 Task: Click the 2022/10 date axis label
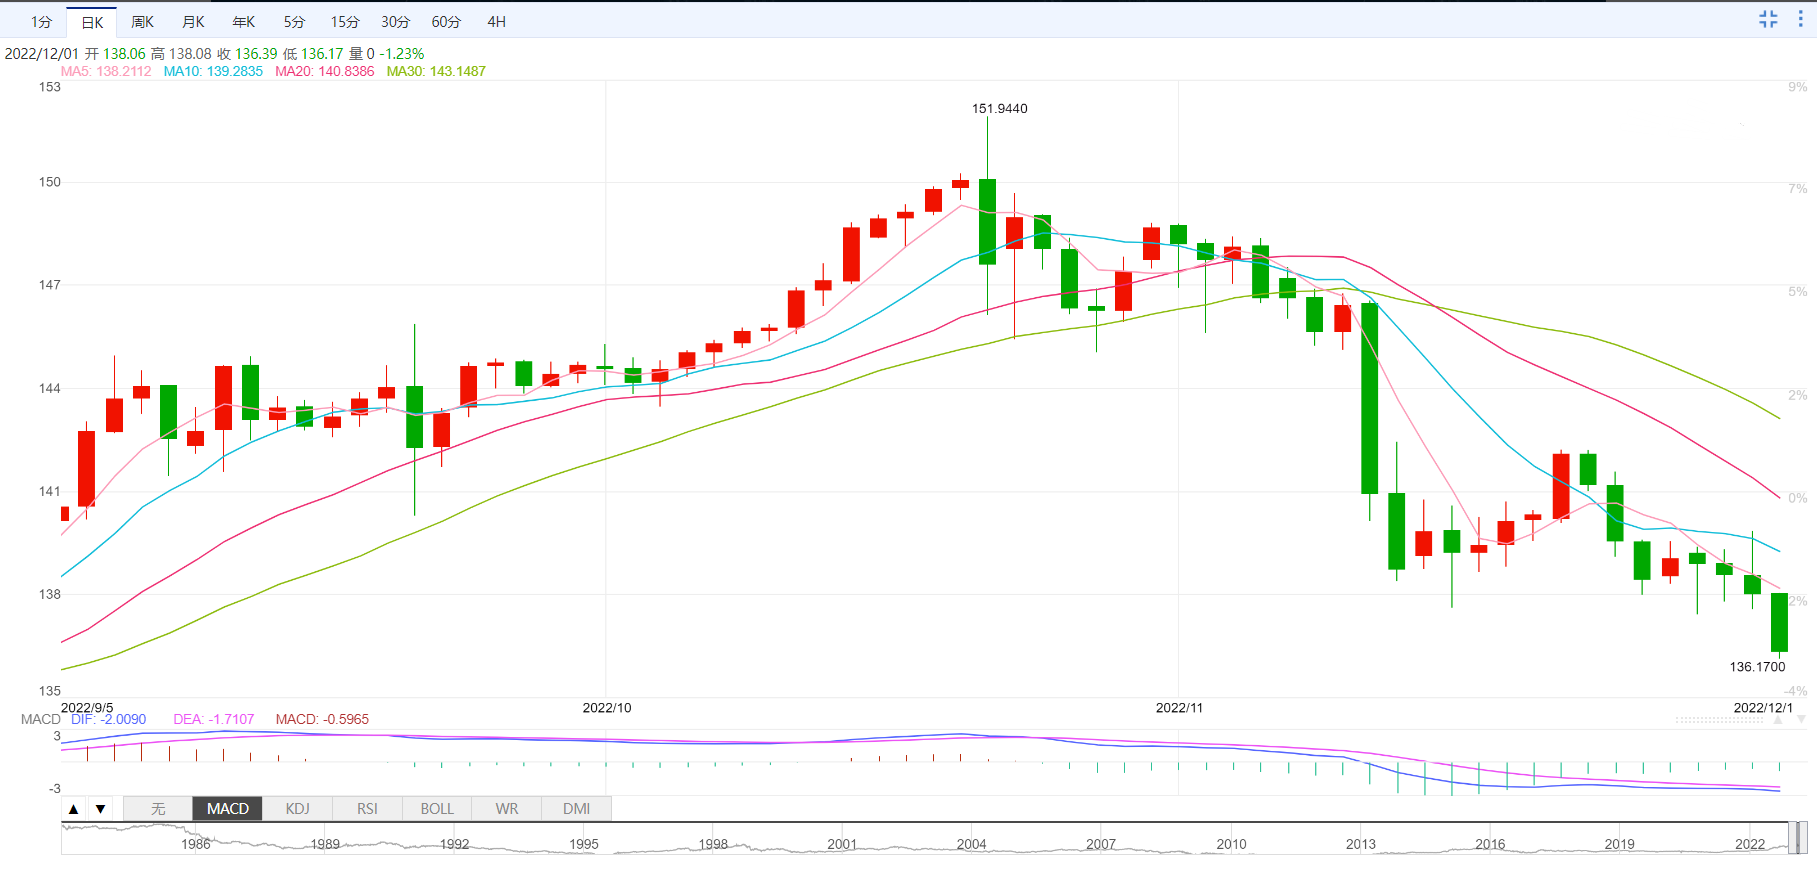pyautogui.click(x=607, y=707)
